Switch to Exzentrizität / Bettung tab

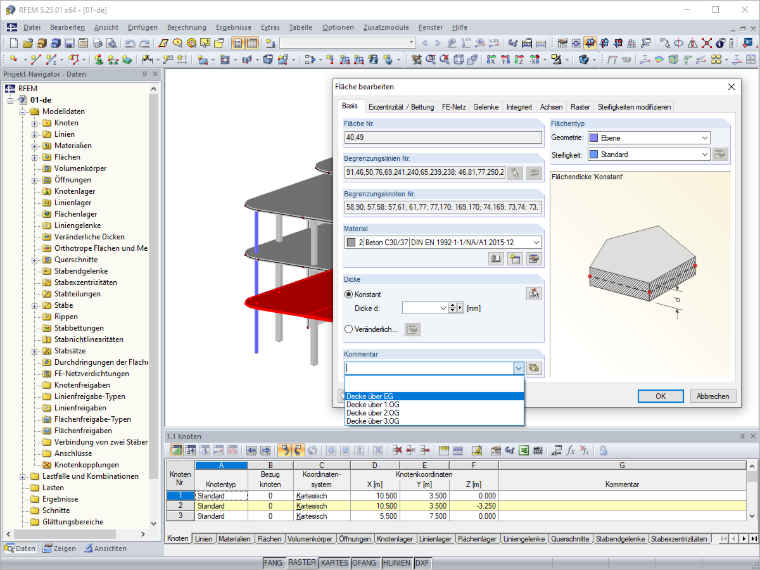[x=401, y=107]
